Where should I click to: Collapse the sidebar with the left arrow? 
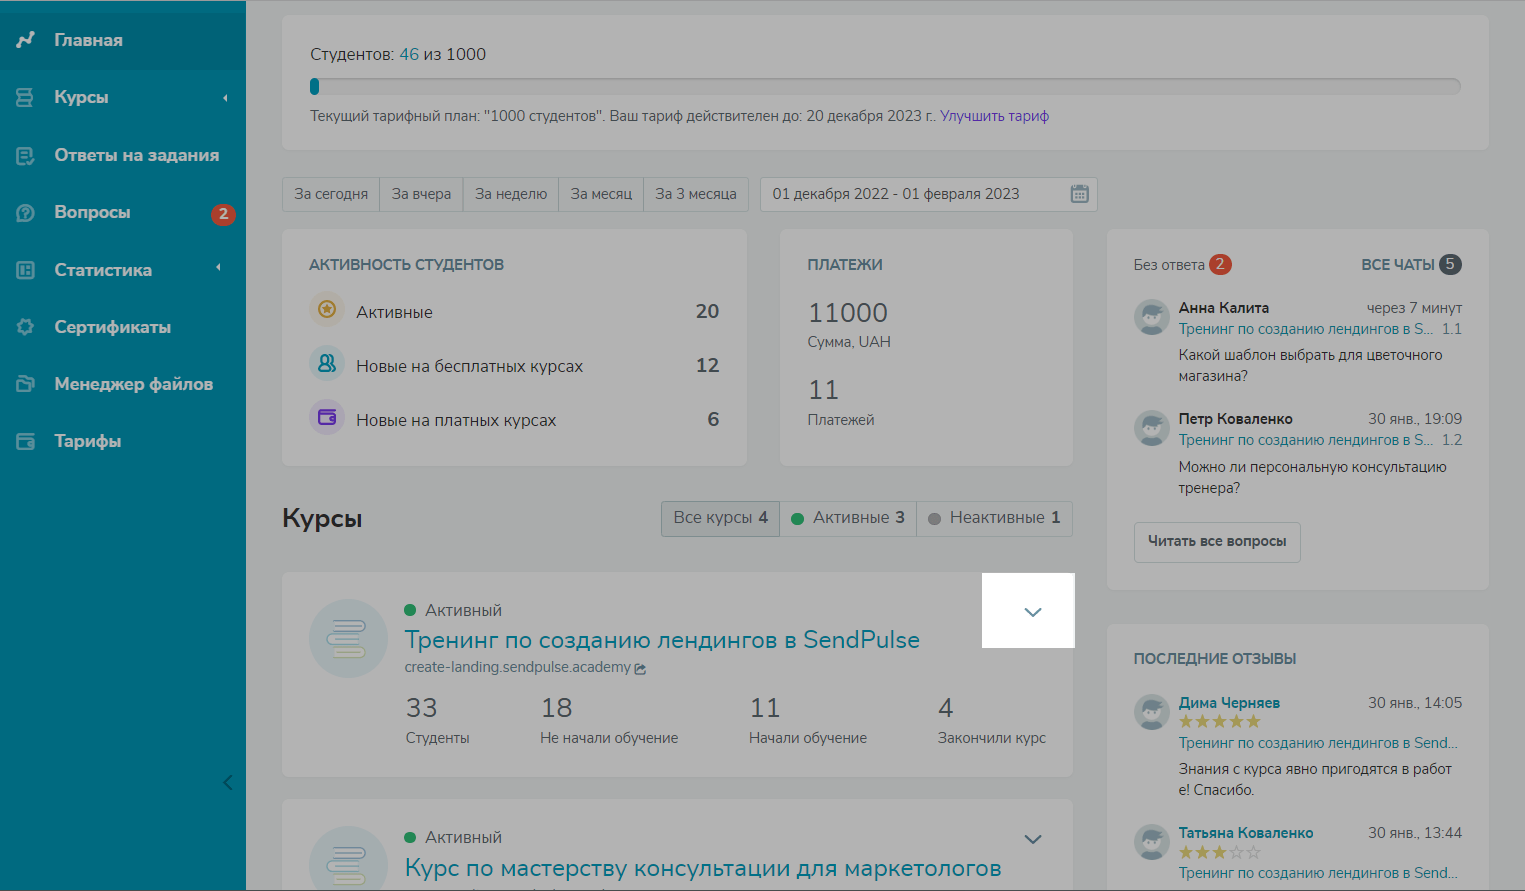pos(227,782)
